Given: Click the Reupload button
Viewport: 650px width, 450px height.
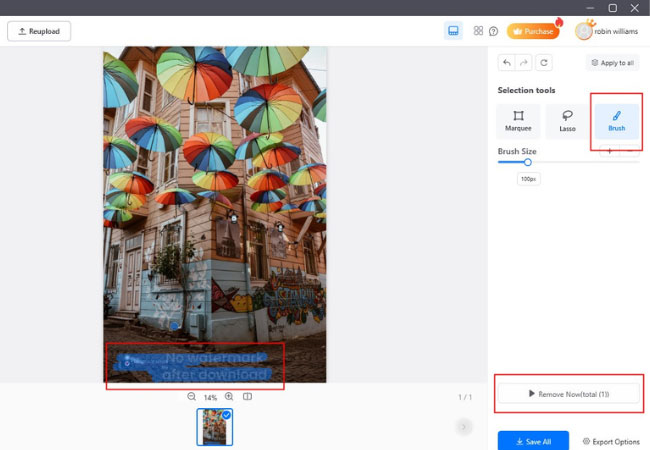Looking at the screenshot, I should 39,31.
